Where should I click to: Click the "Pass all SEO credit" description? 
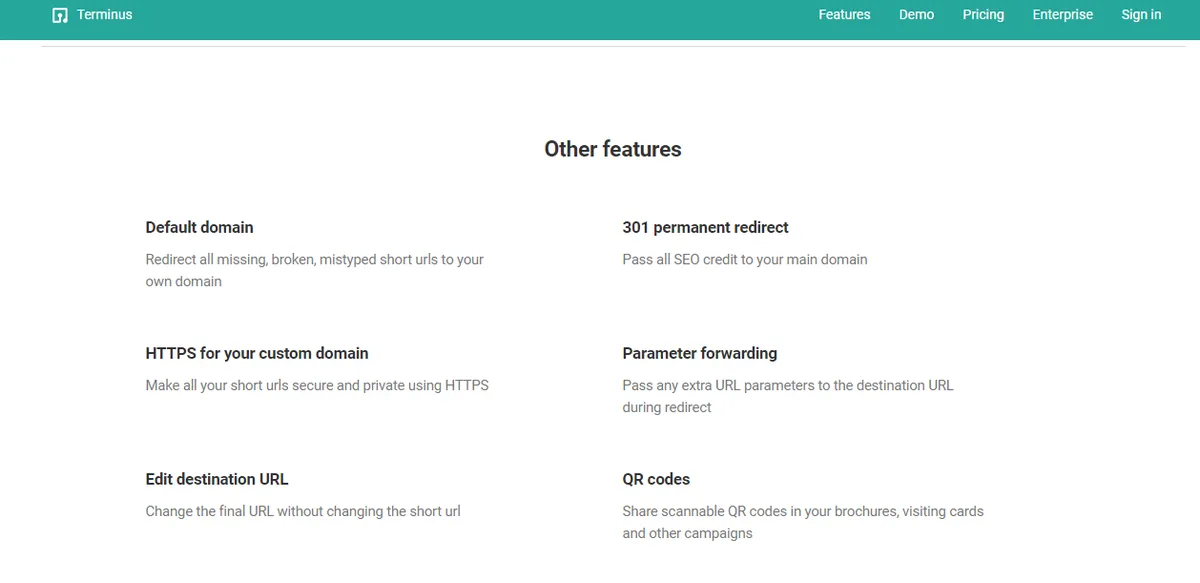[744, 259]
